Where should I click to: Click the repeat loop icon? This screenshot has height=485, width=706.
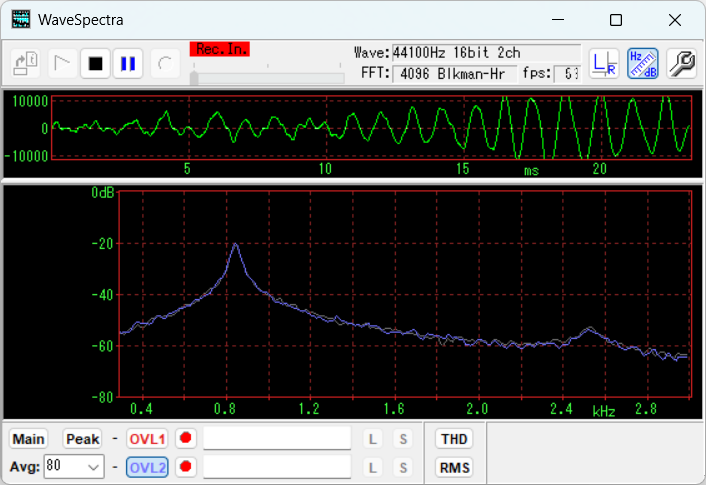tap(165, 63)
